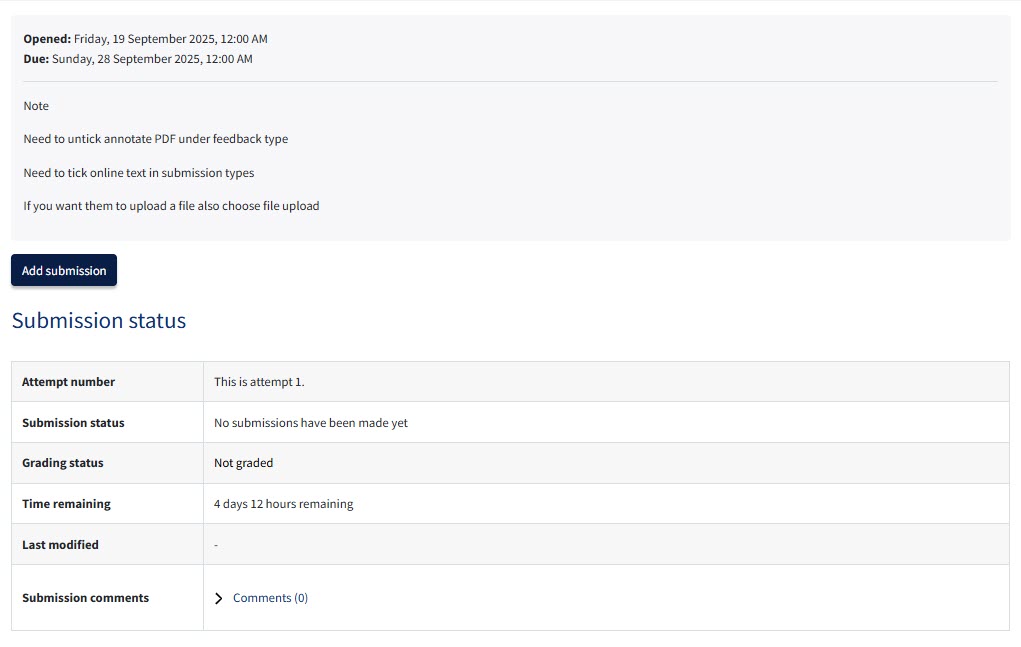Open the Comments (0) link
The height and width of the screenshot is (647, 1021).
click(270, 598)
